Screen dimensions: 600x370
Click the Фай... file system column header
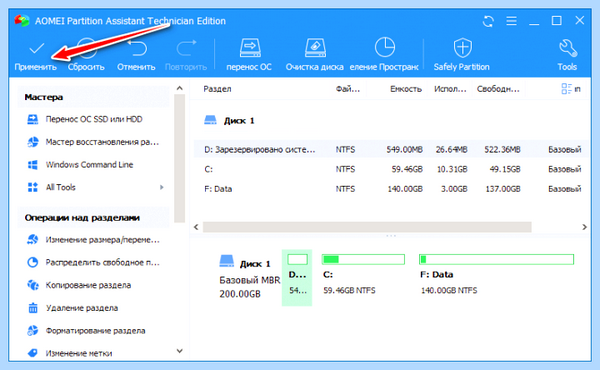click(347, 89)
